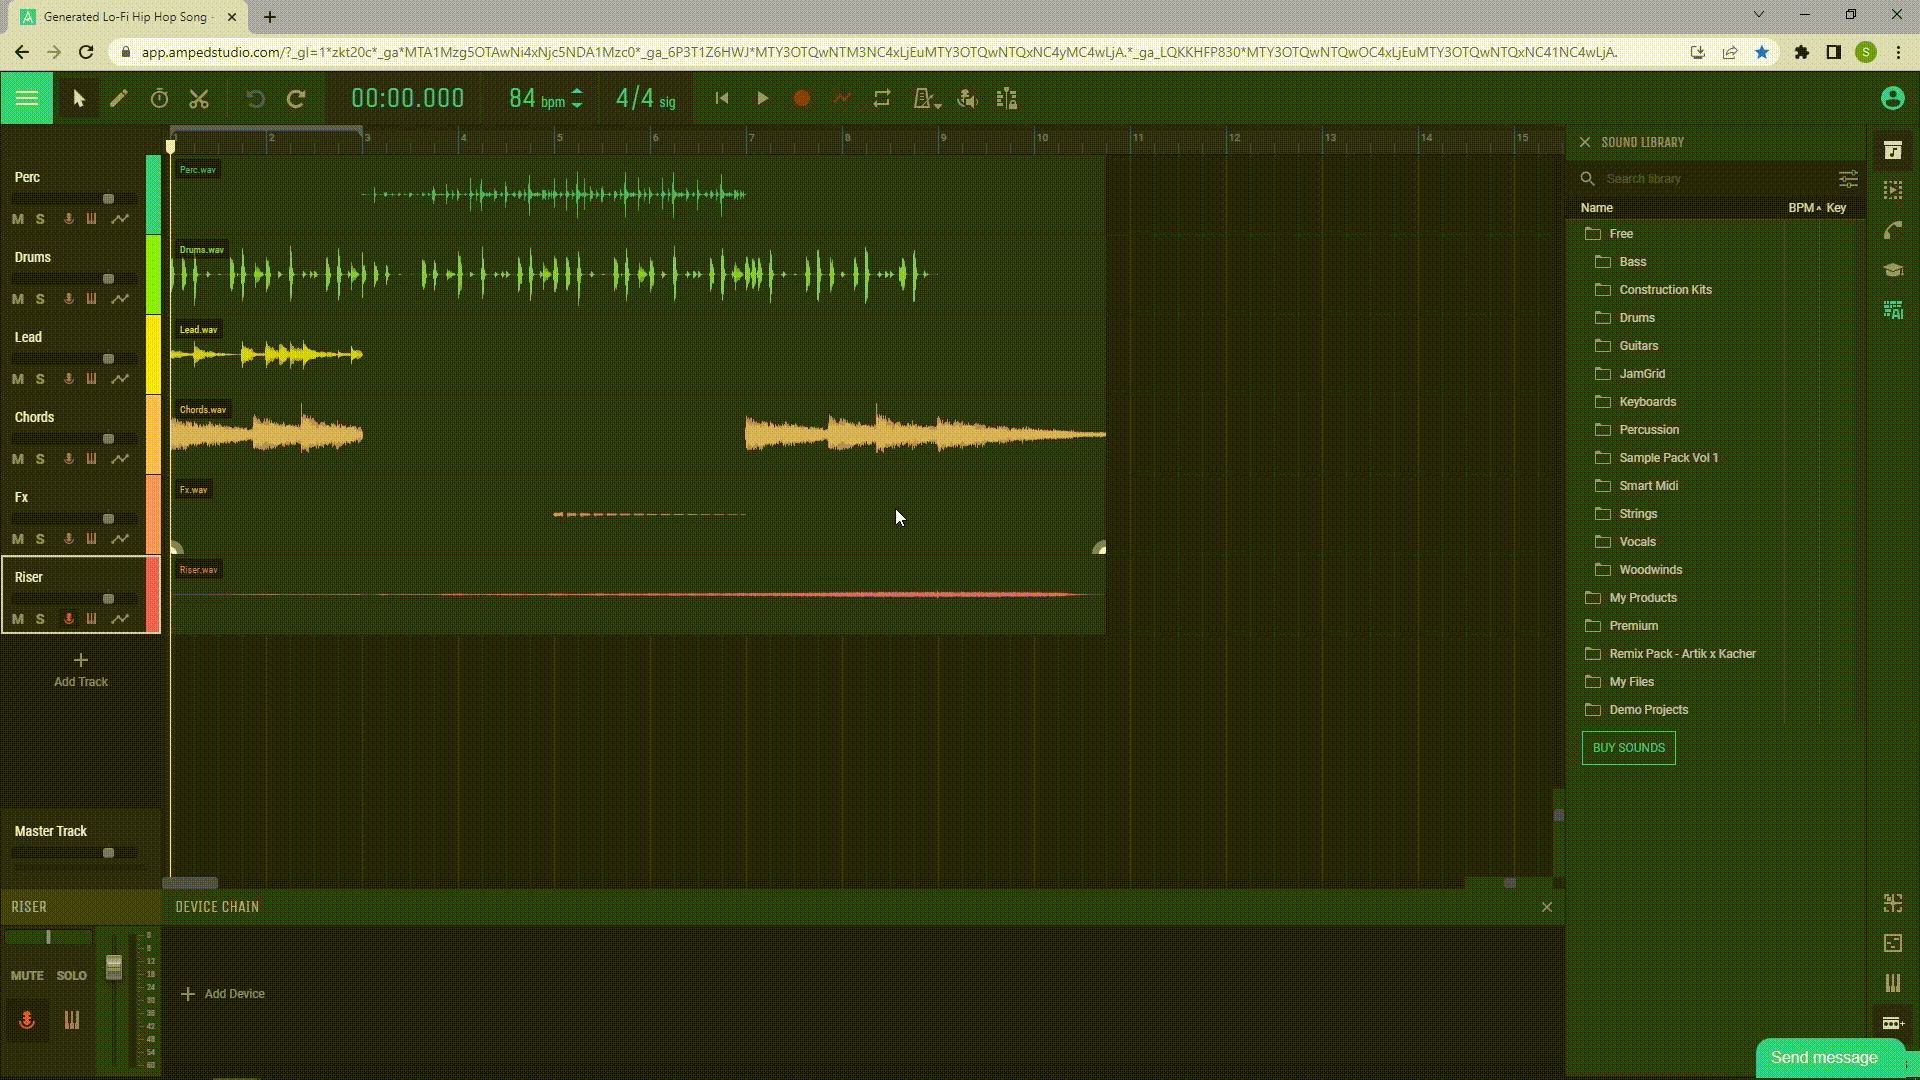Click the Automation icon in toolbar
This screenshot has height=1080, width=1920.
click(843, 99)
